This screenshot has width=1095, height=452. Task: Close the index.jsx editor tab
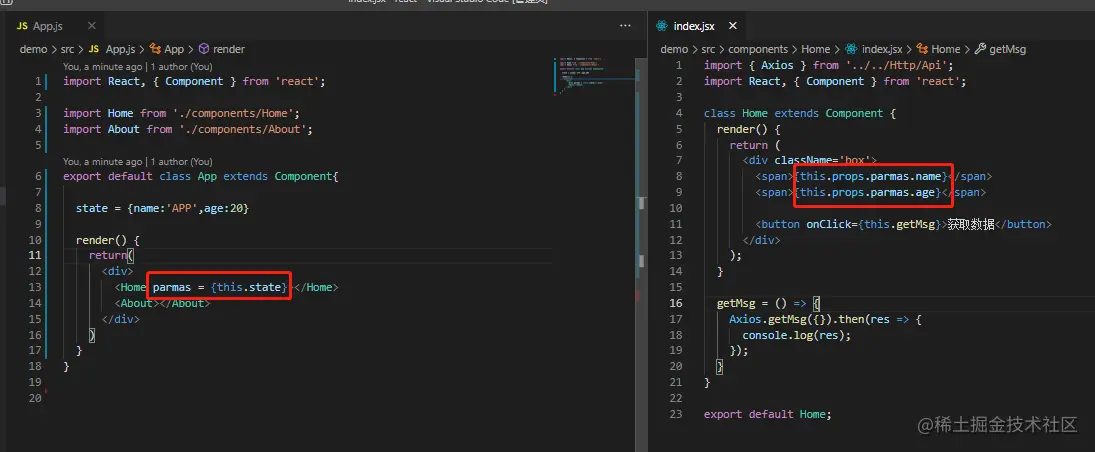click(x=732, y=25)
